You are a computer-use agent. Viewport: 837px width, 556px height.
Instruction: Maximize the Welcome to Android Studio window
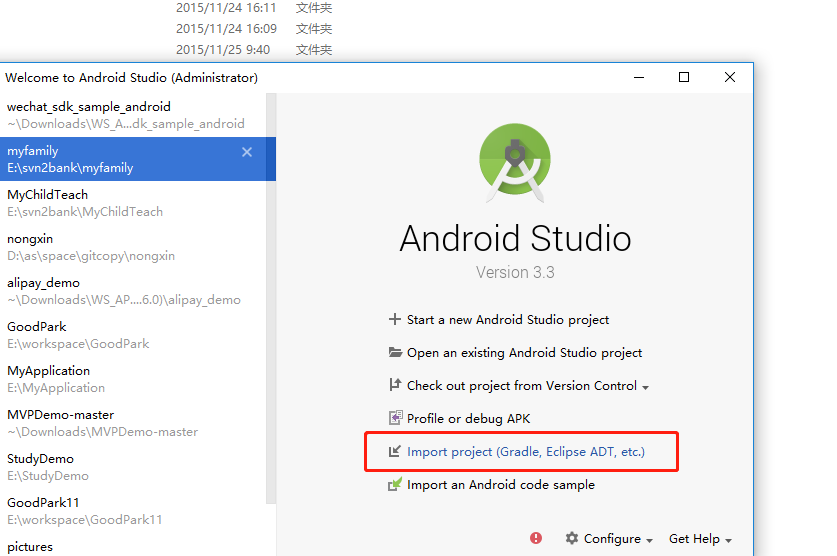coord(684,77)
